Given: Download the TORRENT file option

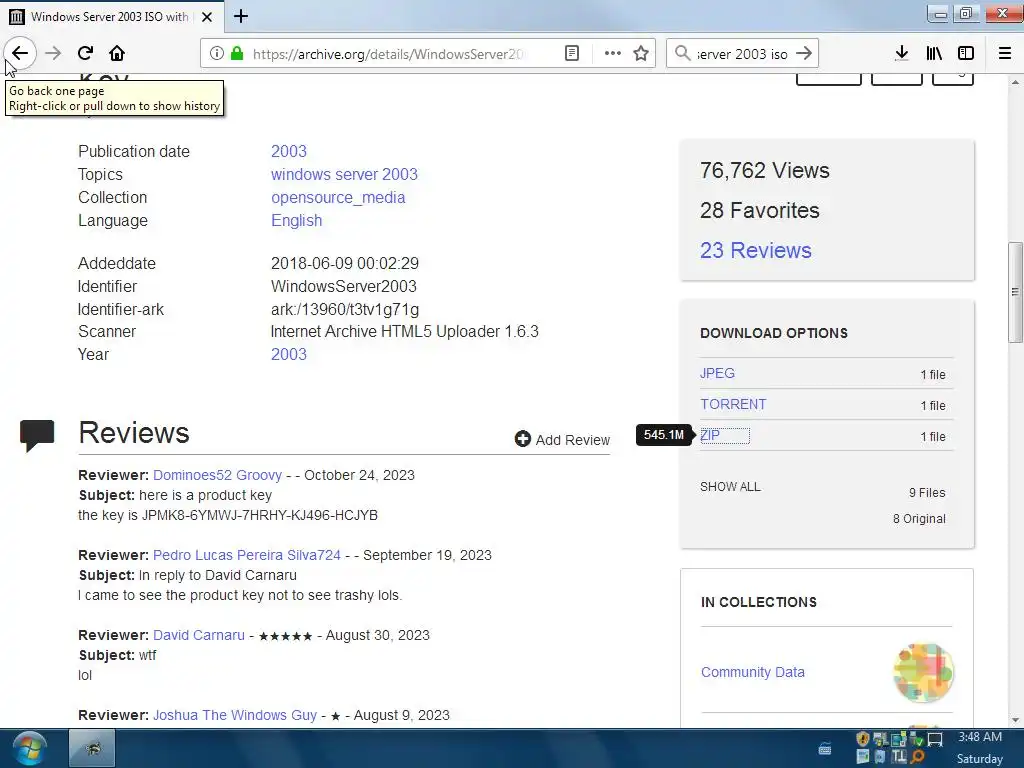Looking at the screenshot, I should (x=733, y=404).
